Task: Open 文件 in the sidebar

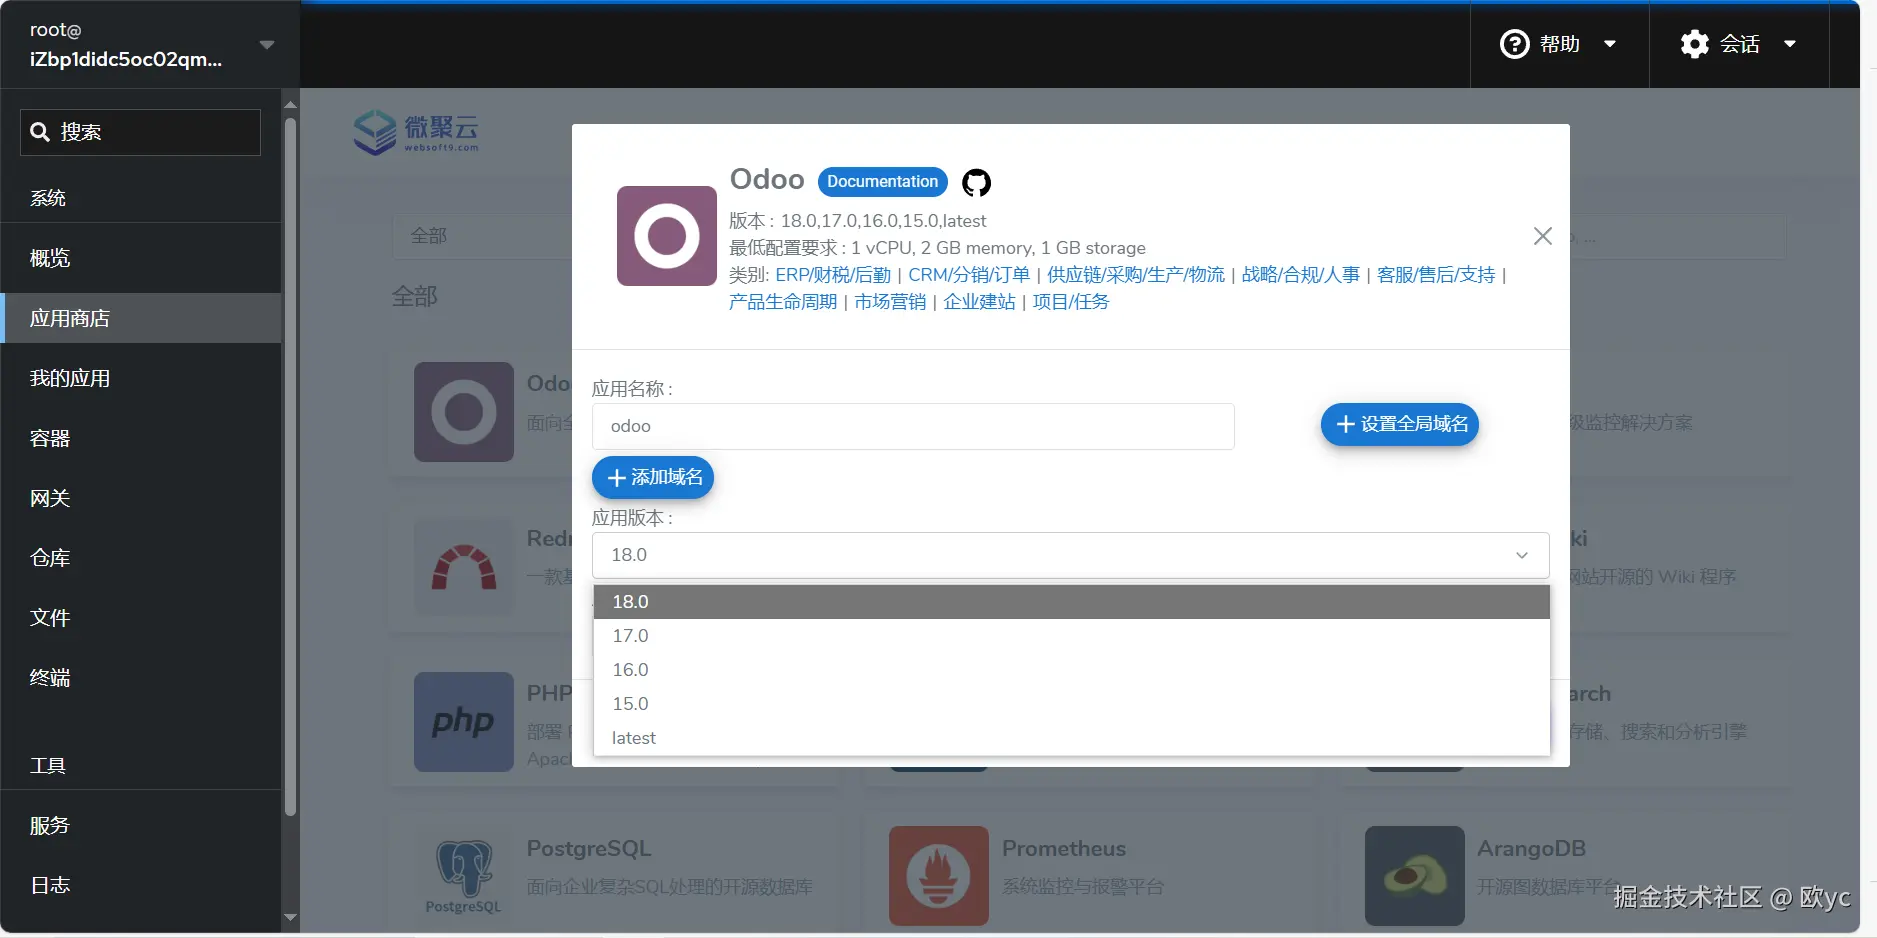Action: pyautogui.click(x=141, y=618)
